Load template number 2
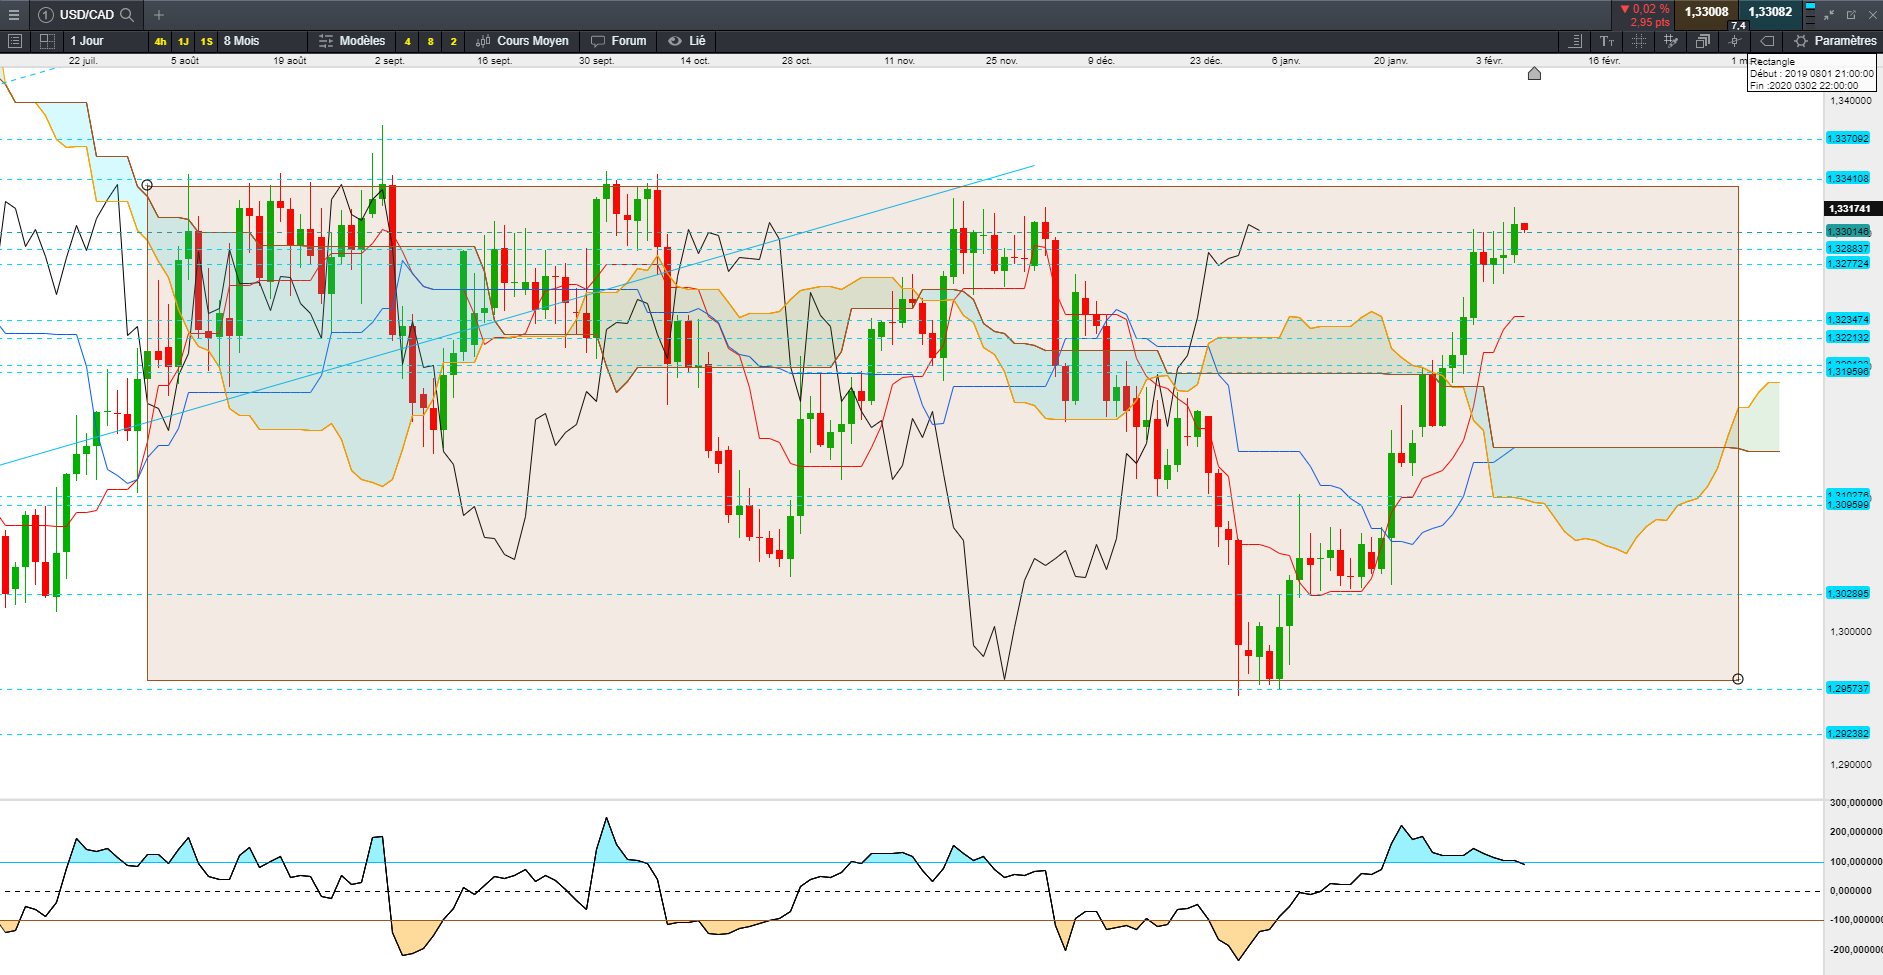This screenshot has width=1883, height=975. pos(453,41)
